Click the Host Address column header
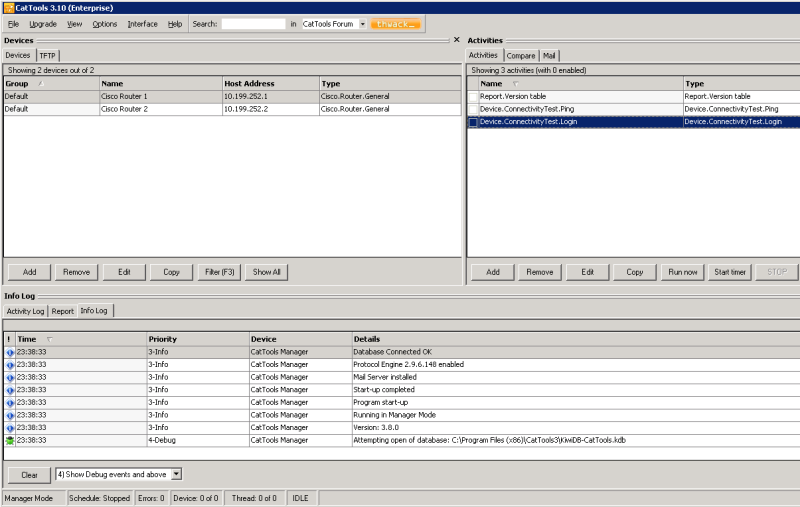The width and height of the screenshot is (800, 507). [x=271, y=84]
